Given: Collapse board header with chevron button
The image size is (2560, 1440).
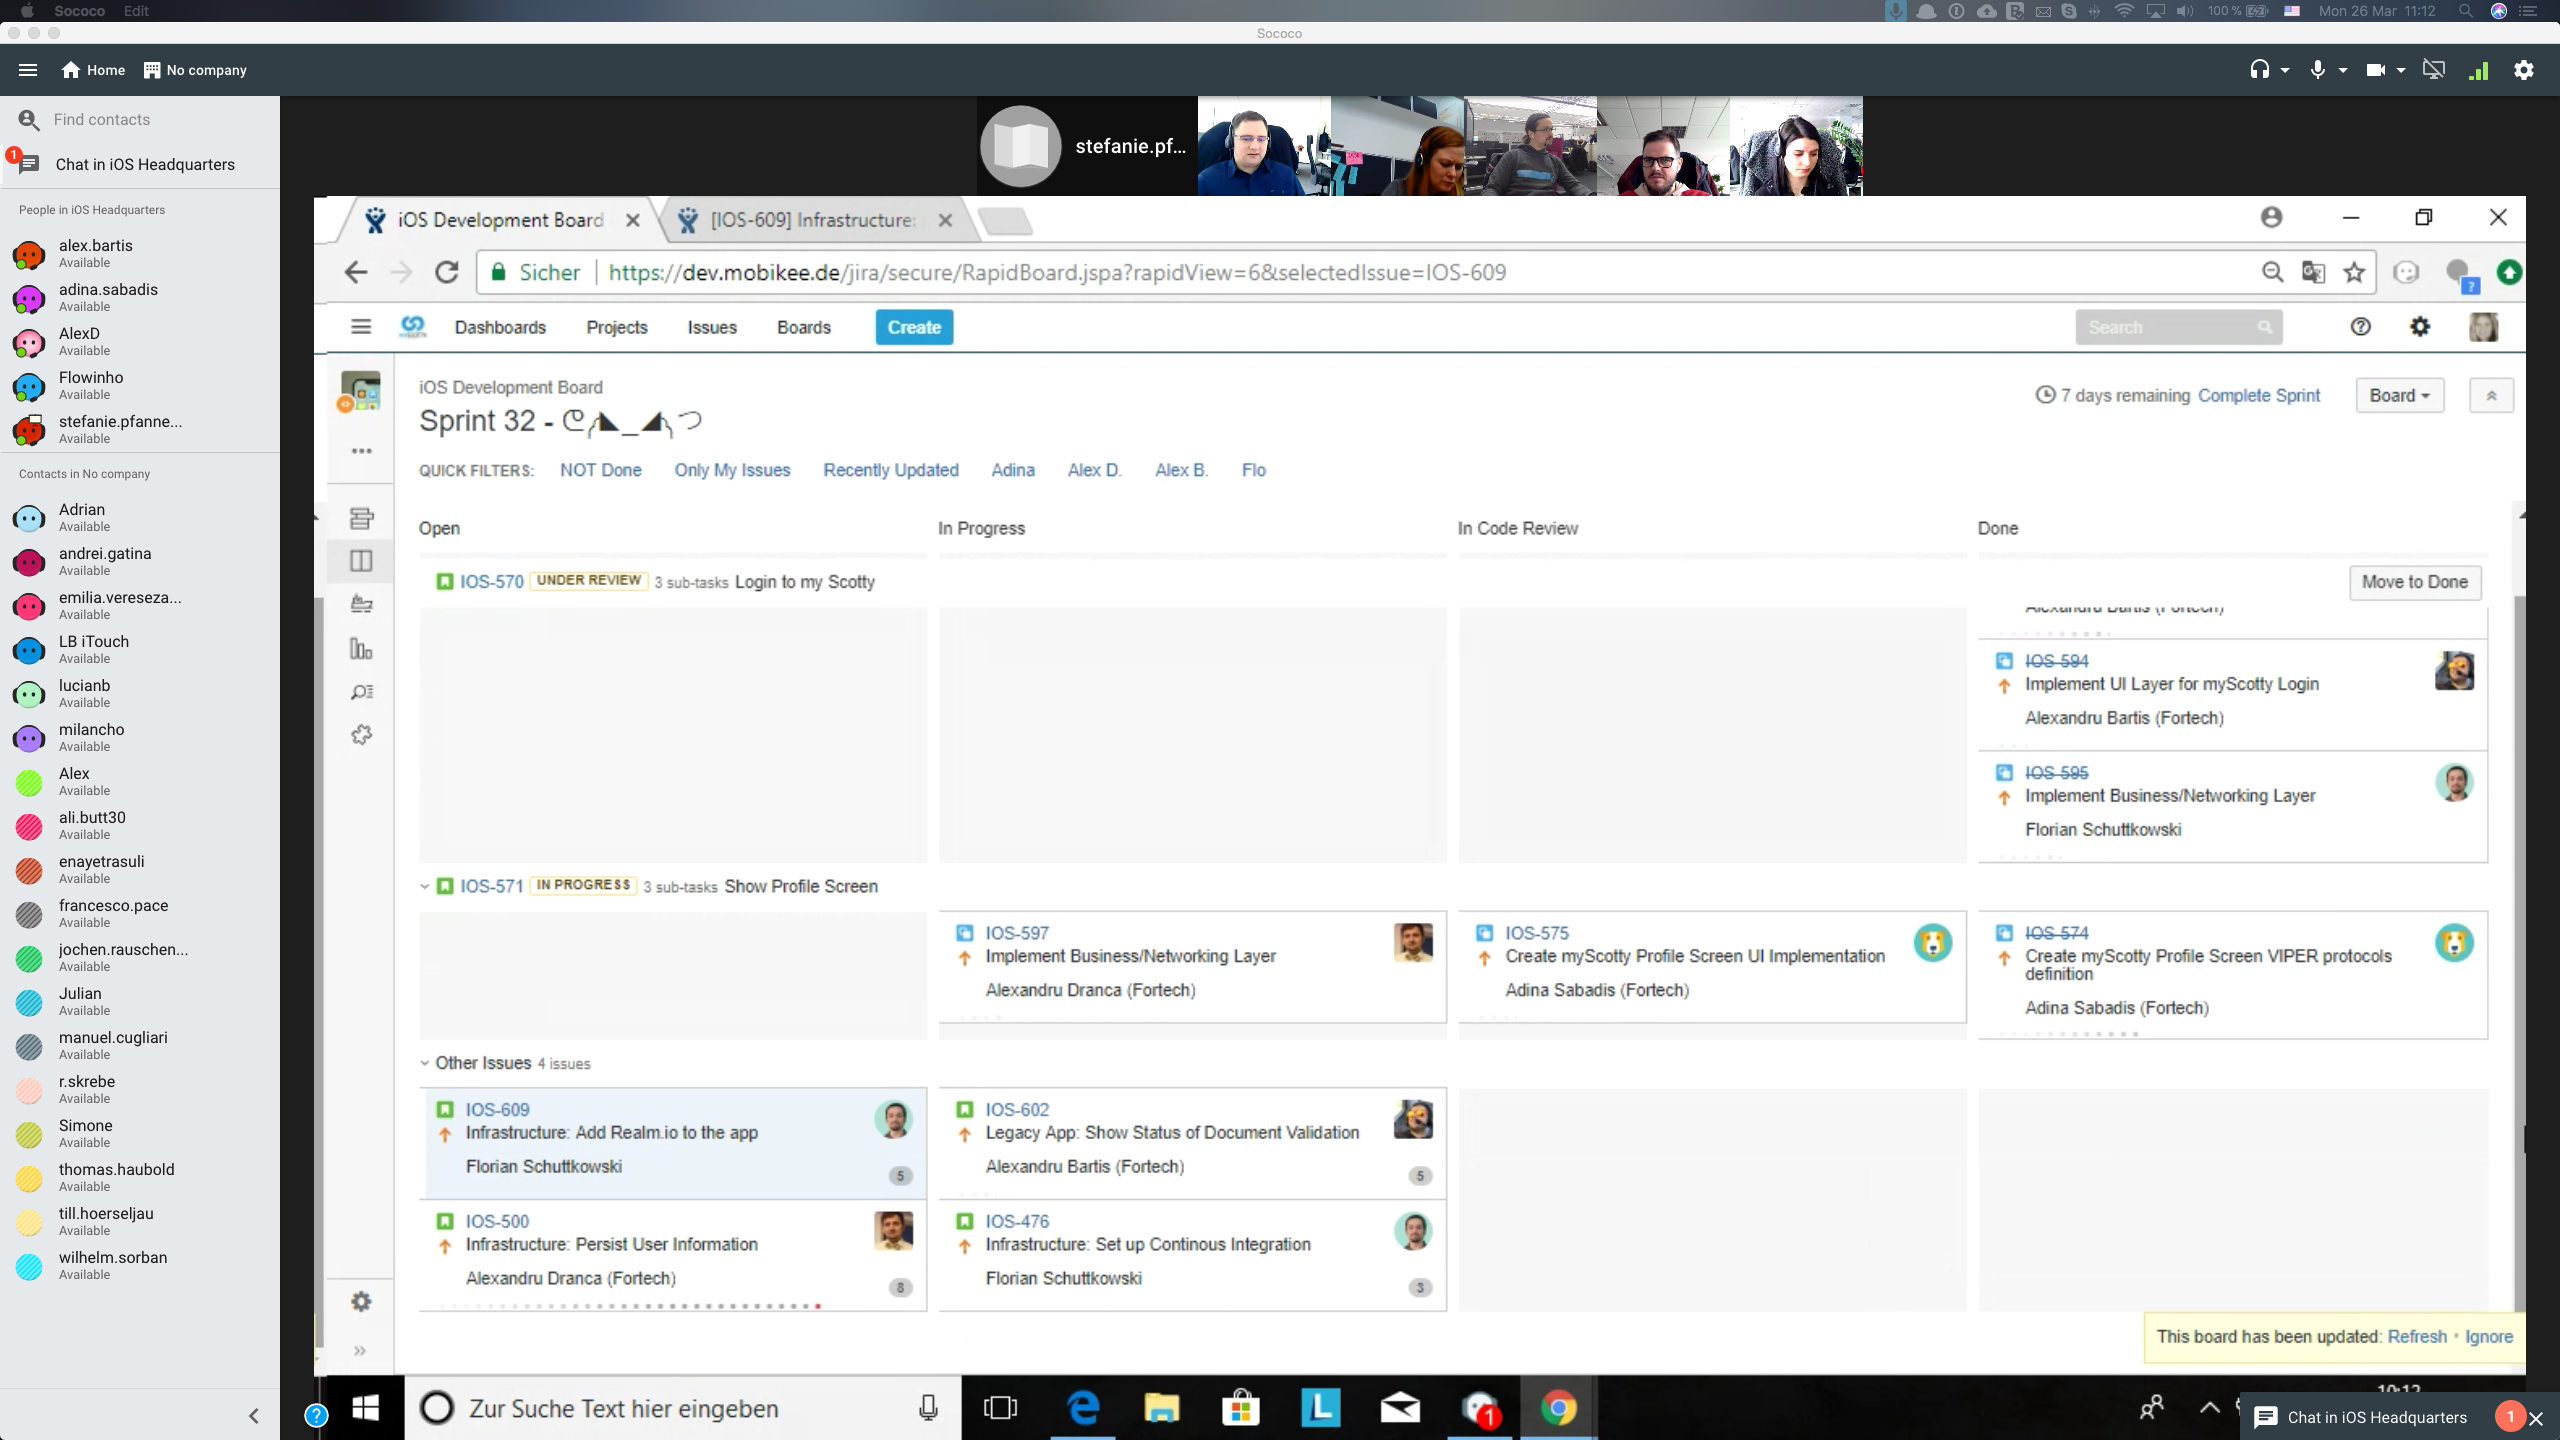Looking at the screenshot, I should pyautogui.click(x=2491, y=395).
